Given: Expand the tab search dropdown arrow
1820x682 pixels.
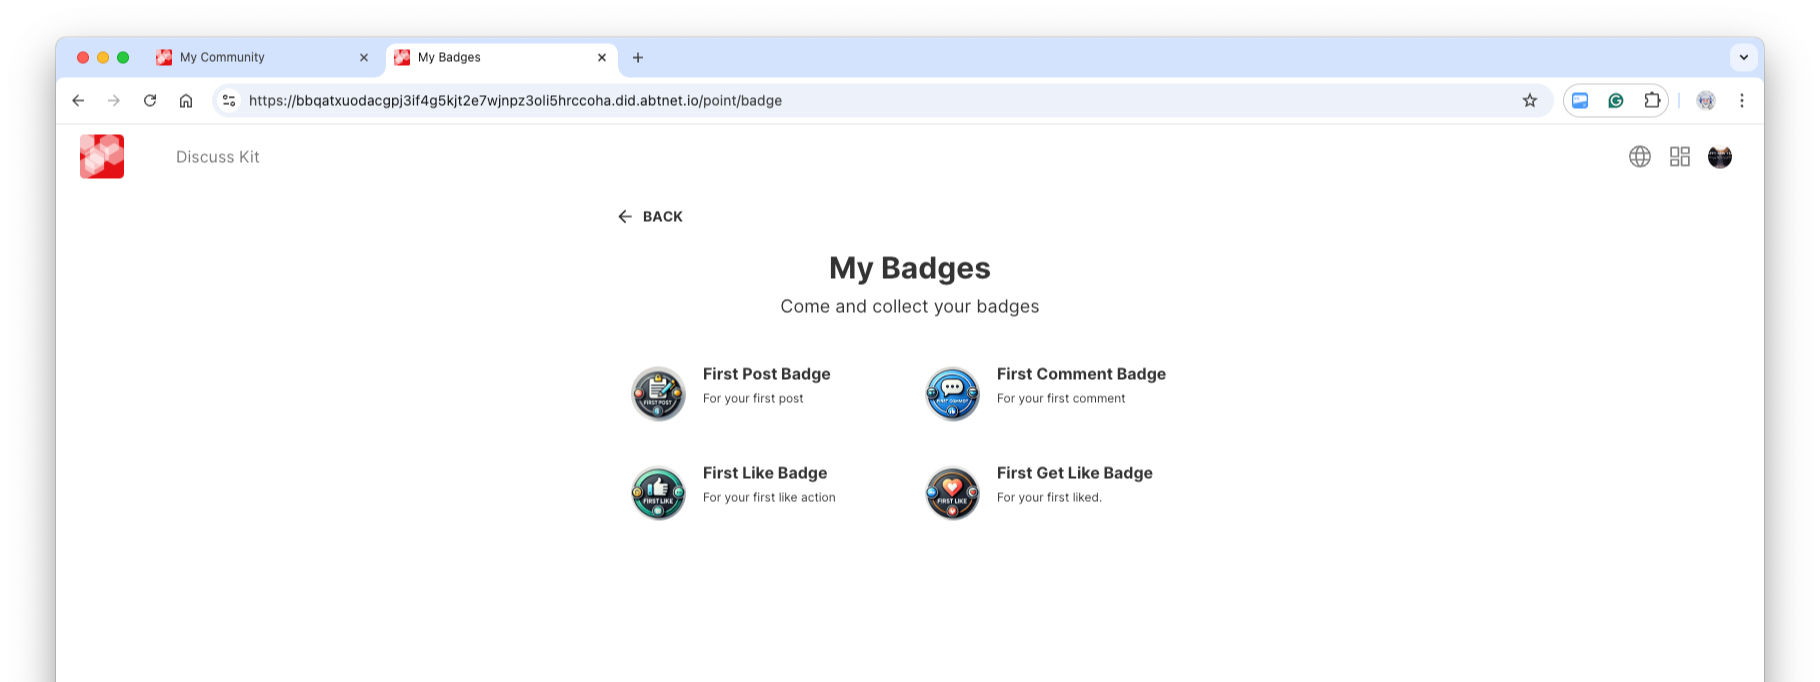Looking at the screenshot, I should click(1744, 58).
